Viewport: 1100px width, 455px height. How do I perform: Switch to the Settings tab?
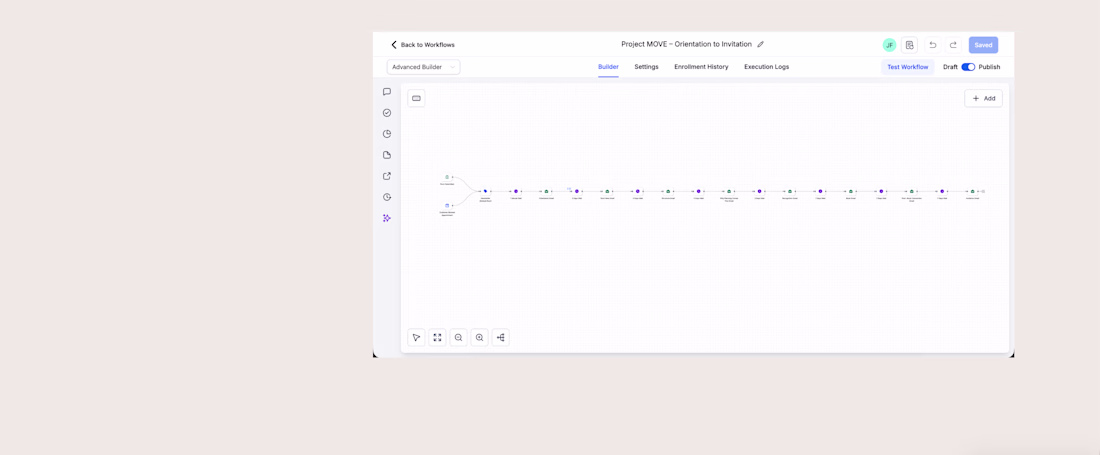pyautogui.click(x=646, y=67)
